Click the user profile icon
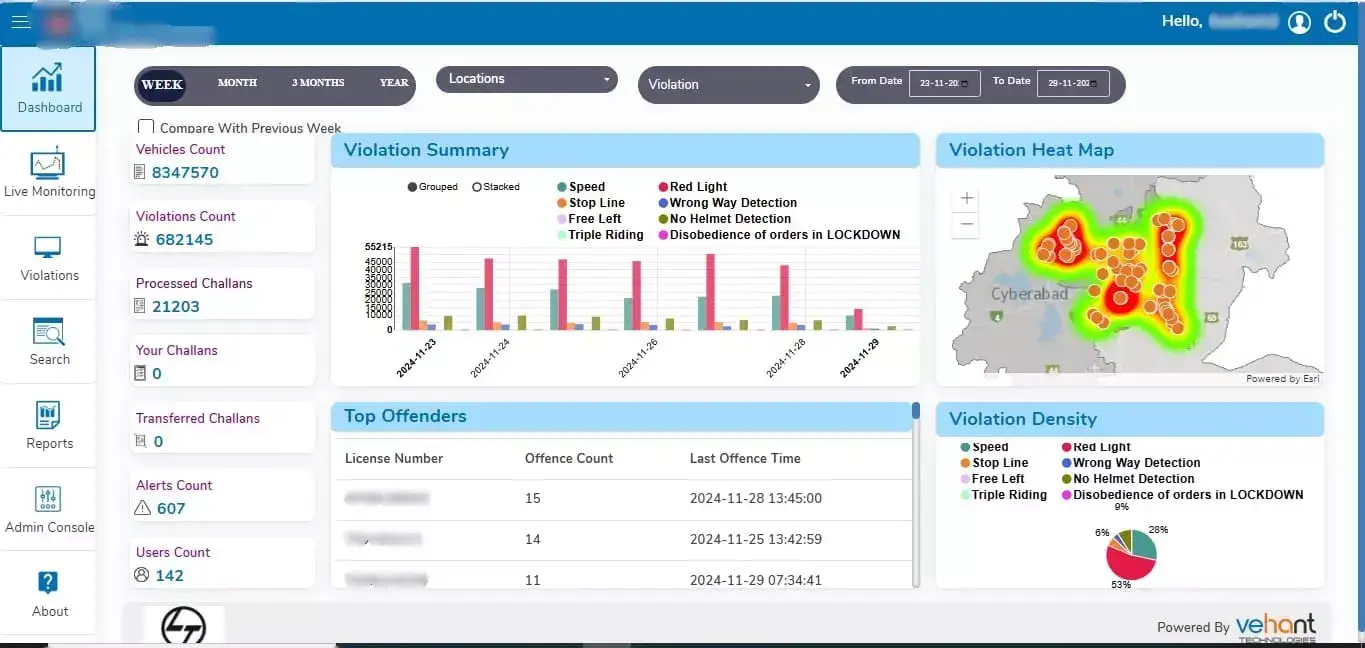 (1299, 22)
